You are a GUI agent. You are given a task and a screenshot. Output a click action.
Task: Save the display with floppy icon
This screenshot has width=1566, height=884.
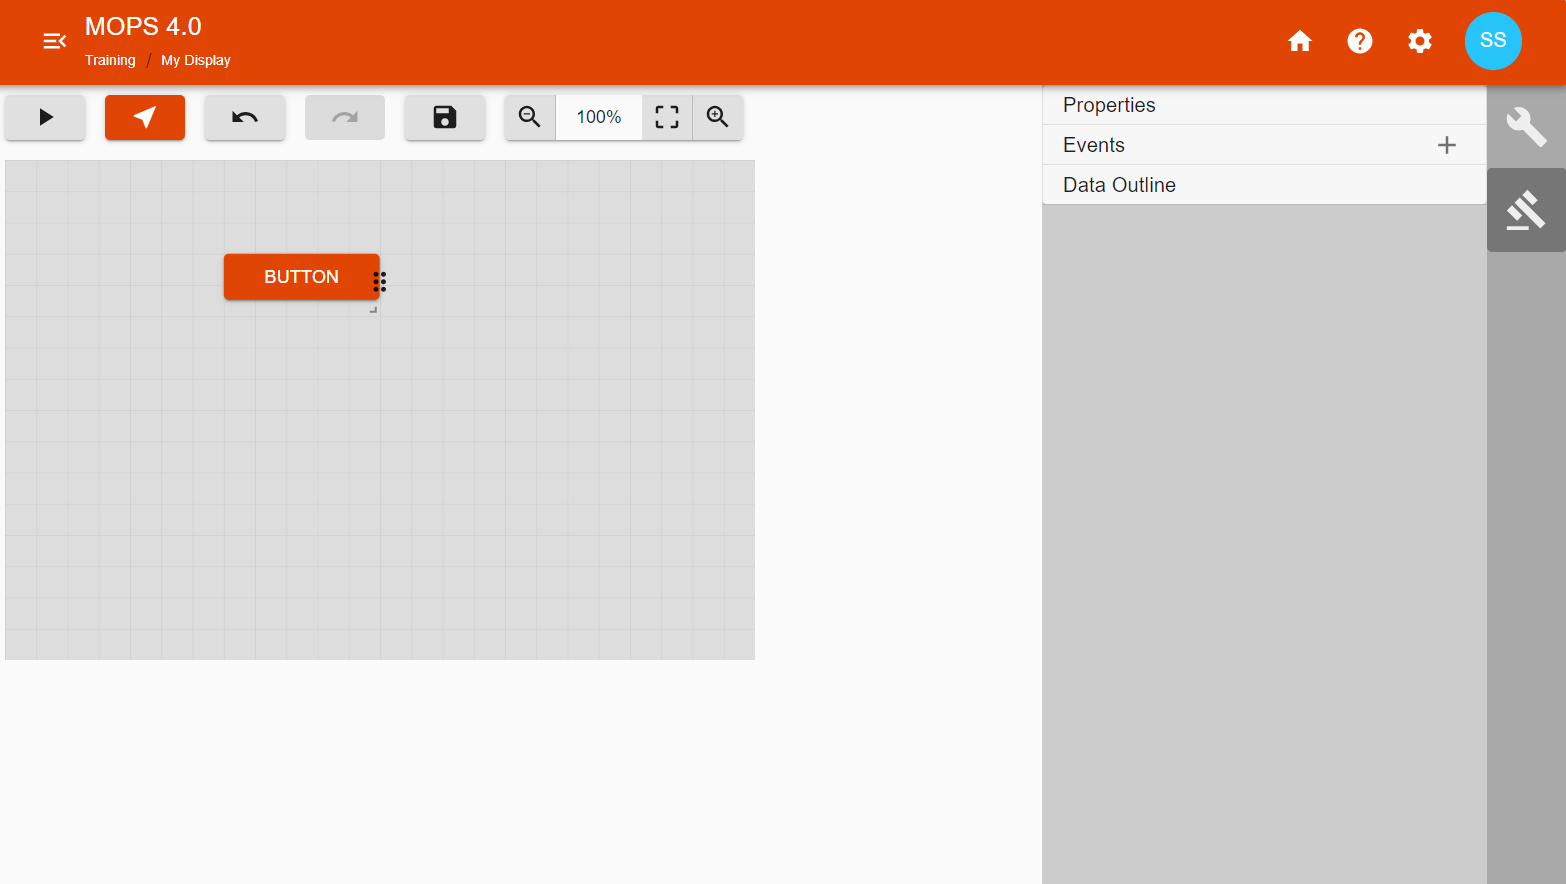coord(445,117)
